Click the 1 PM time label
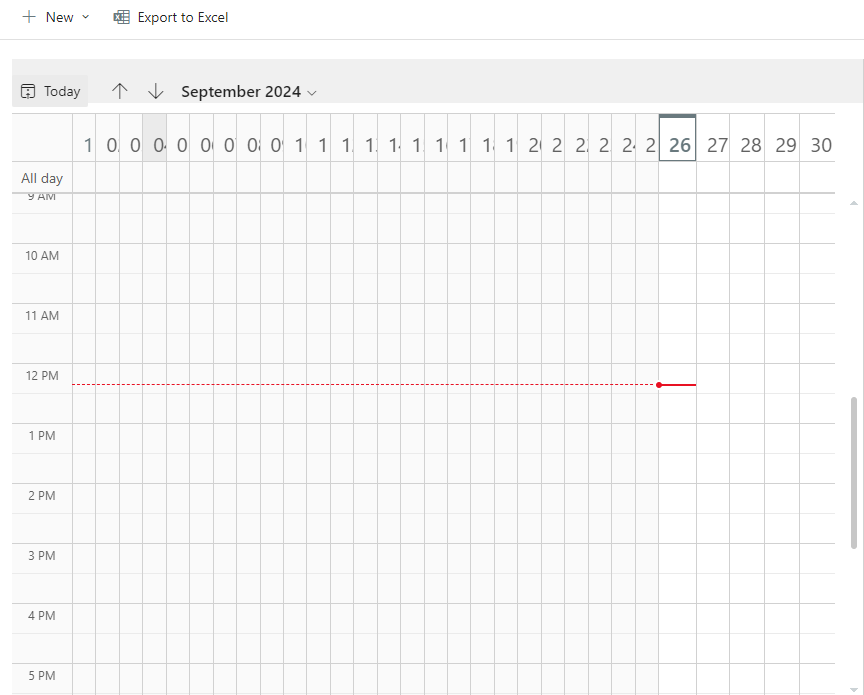The height and width of the screenshot is (695, 864). pyautogui.click(x=42, y=436)
